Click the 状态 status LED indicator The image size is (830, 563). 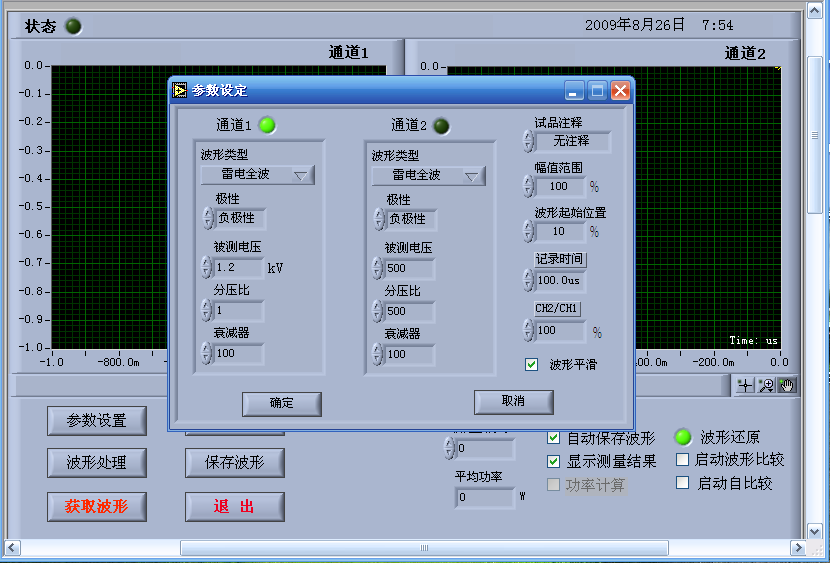[73, 26]
